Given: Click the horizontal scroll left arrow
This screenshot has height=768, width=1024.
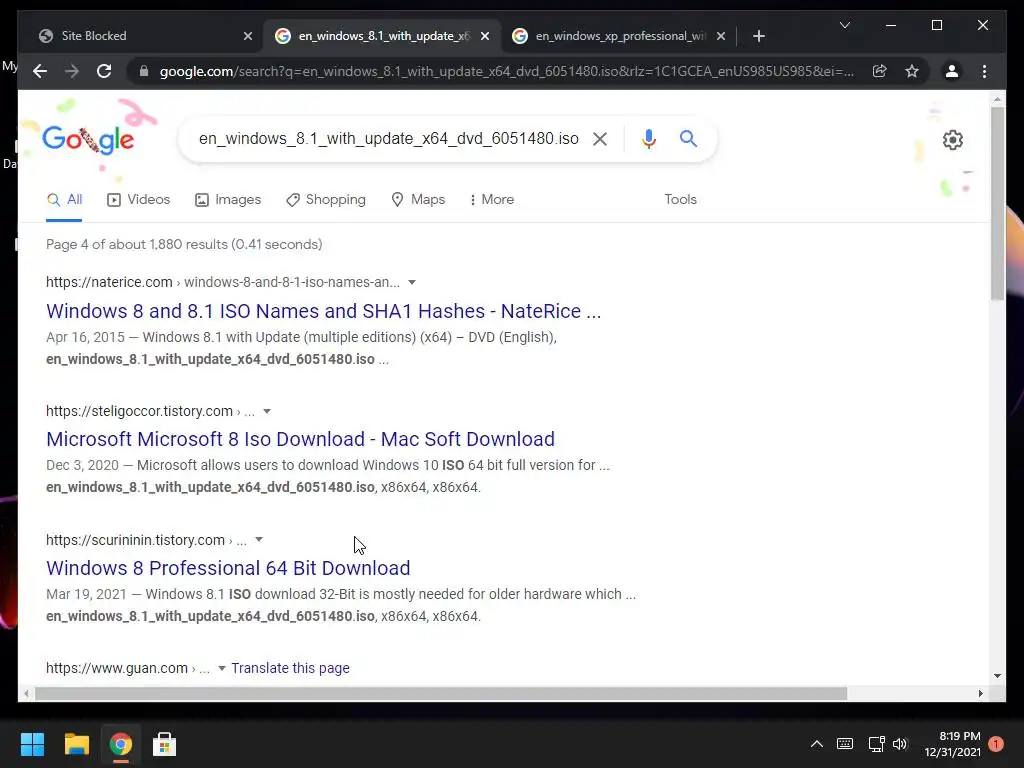Looking at the screenshot, I should [x=25, y=694].
